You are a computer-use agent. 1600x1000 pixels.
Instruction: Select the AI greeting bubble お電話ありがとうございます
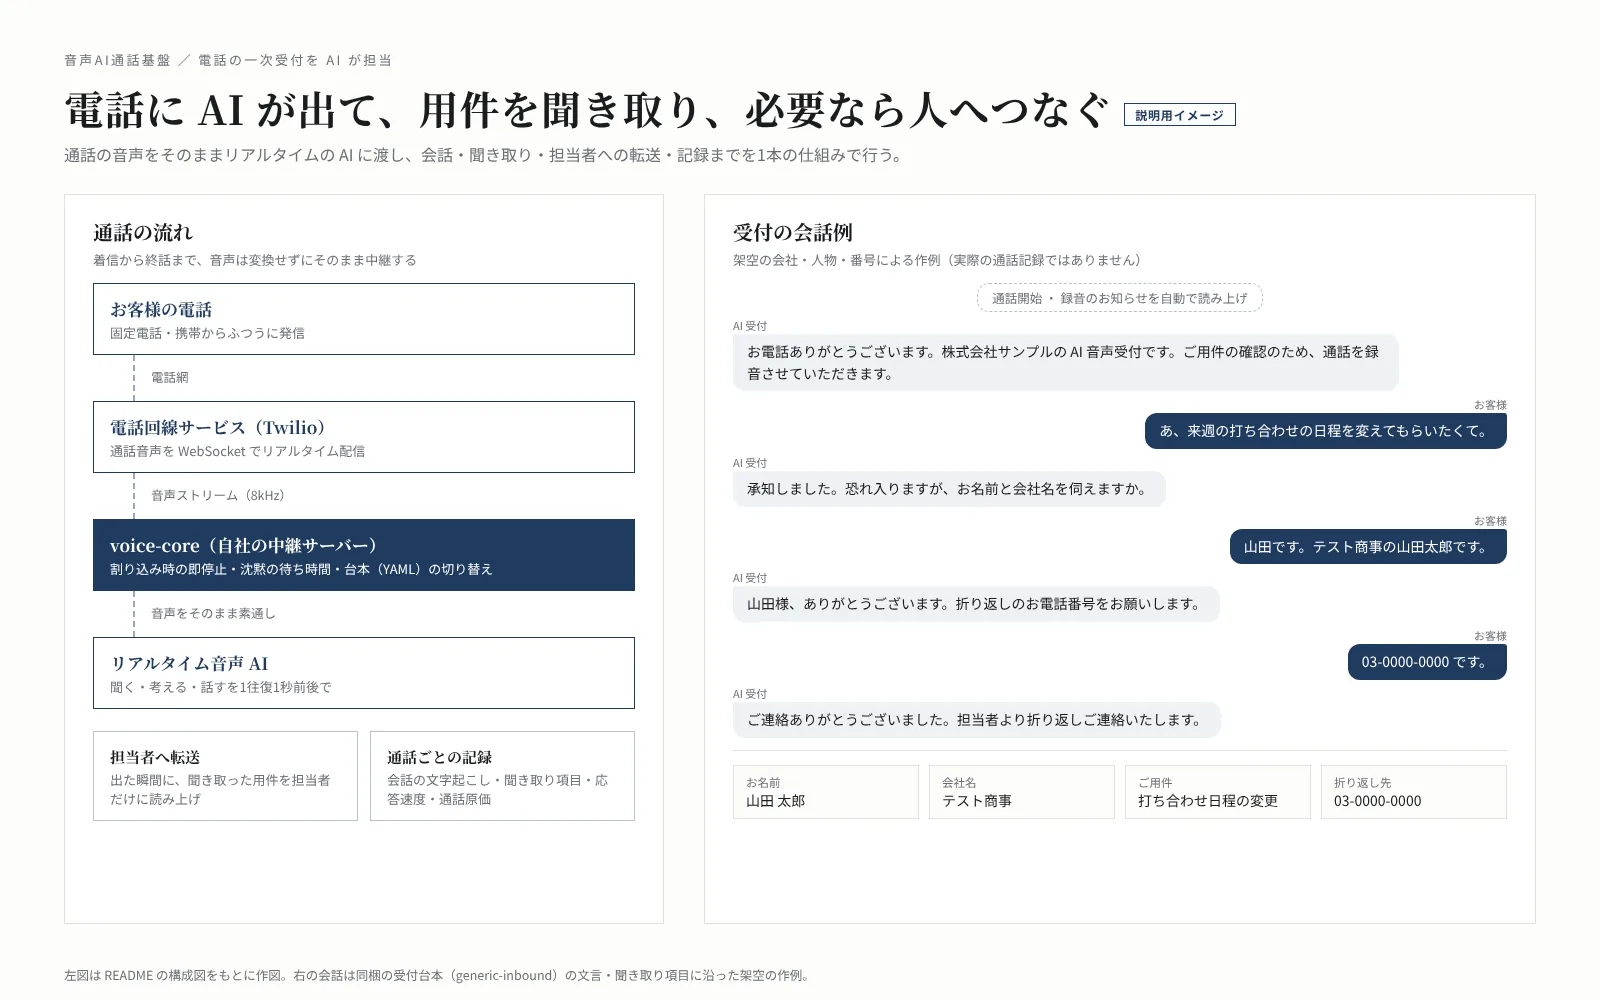point(1066,362)
